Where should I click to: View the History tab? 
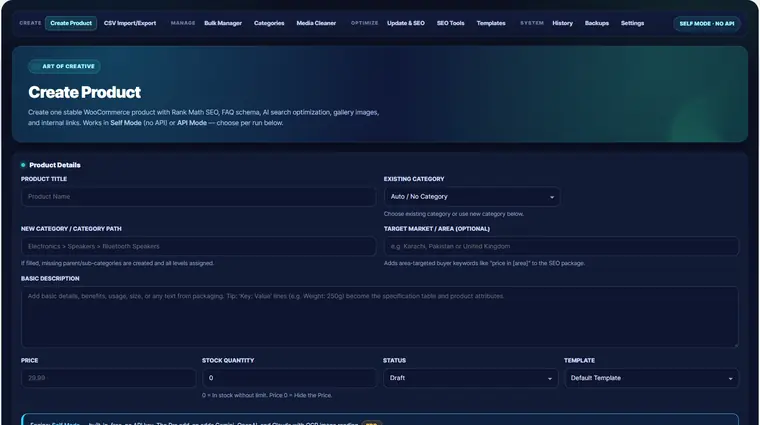[562, 23]
